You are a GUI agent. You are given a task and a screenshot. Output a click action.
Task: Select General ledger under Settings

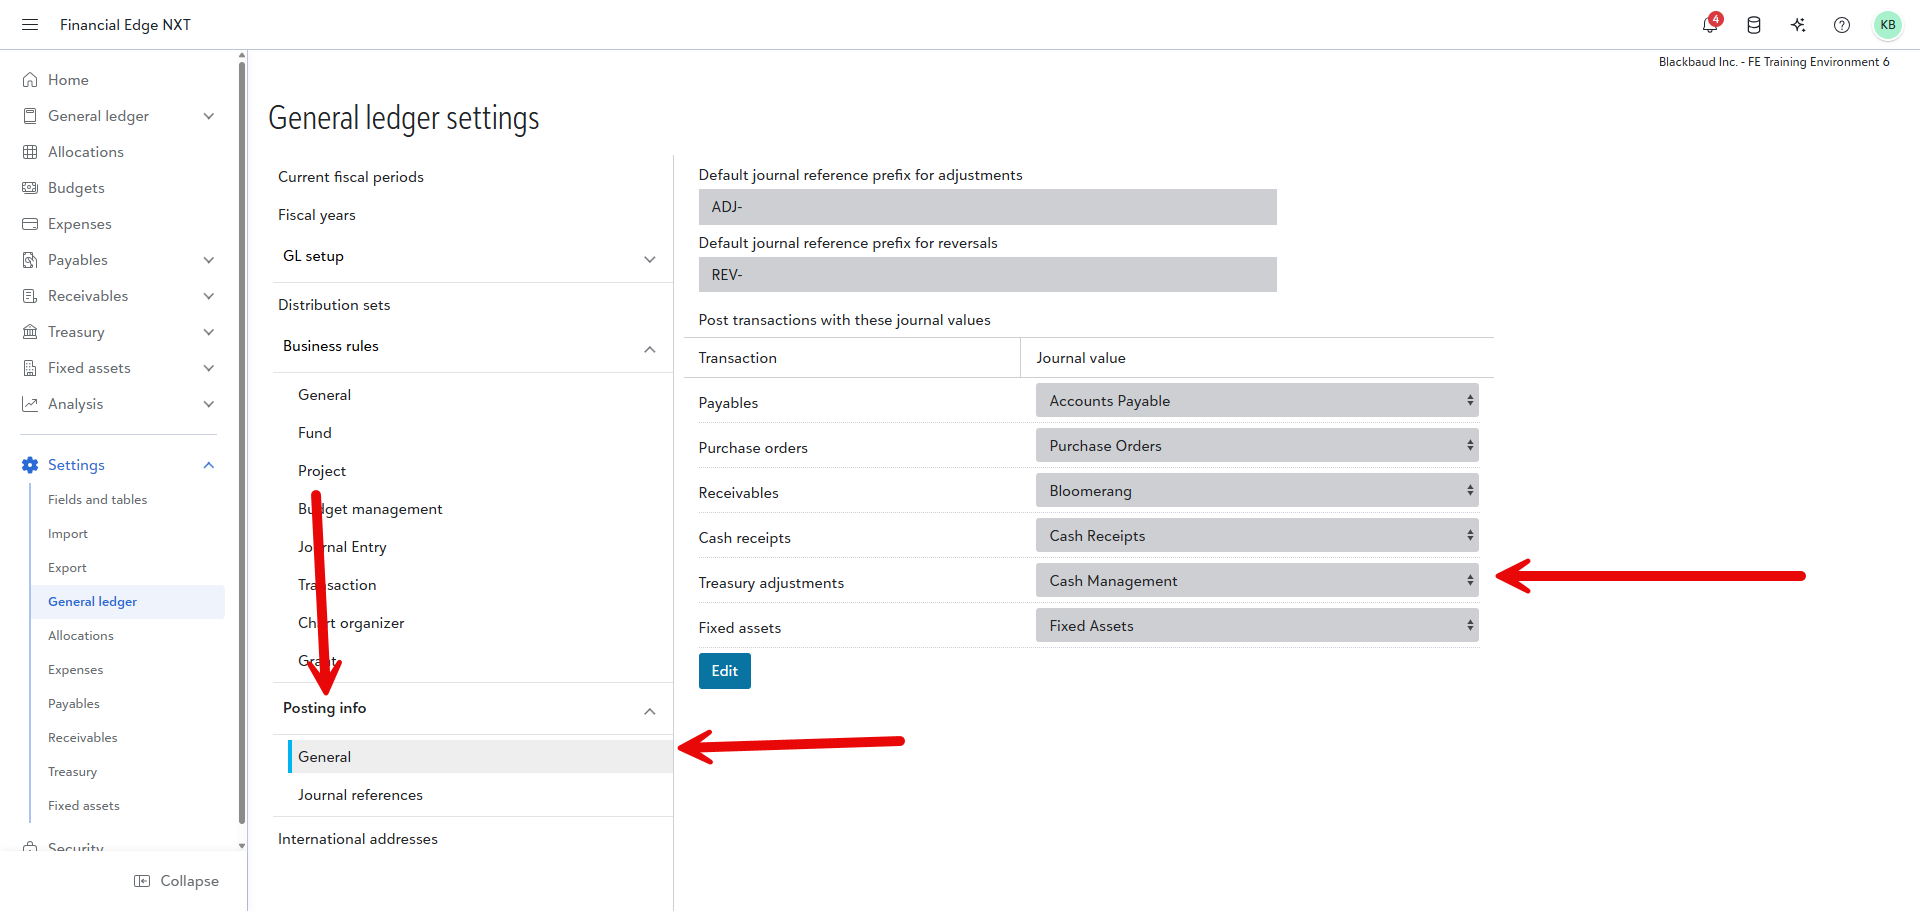128,602
